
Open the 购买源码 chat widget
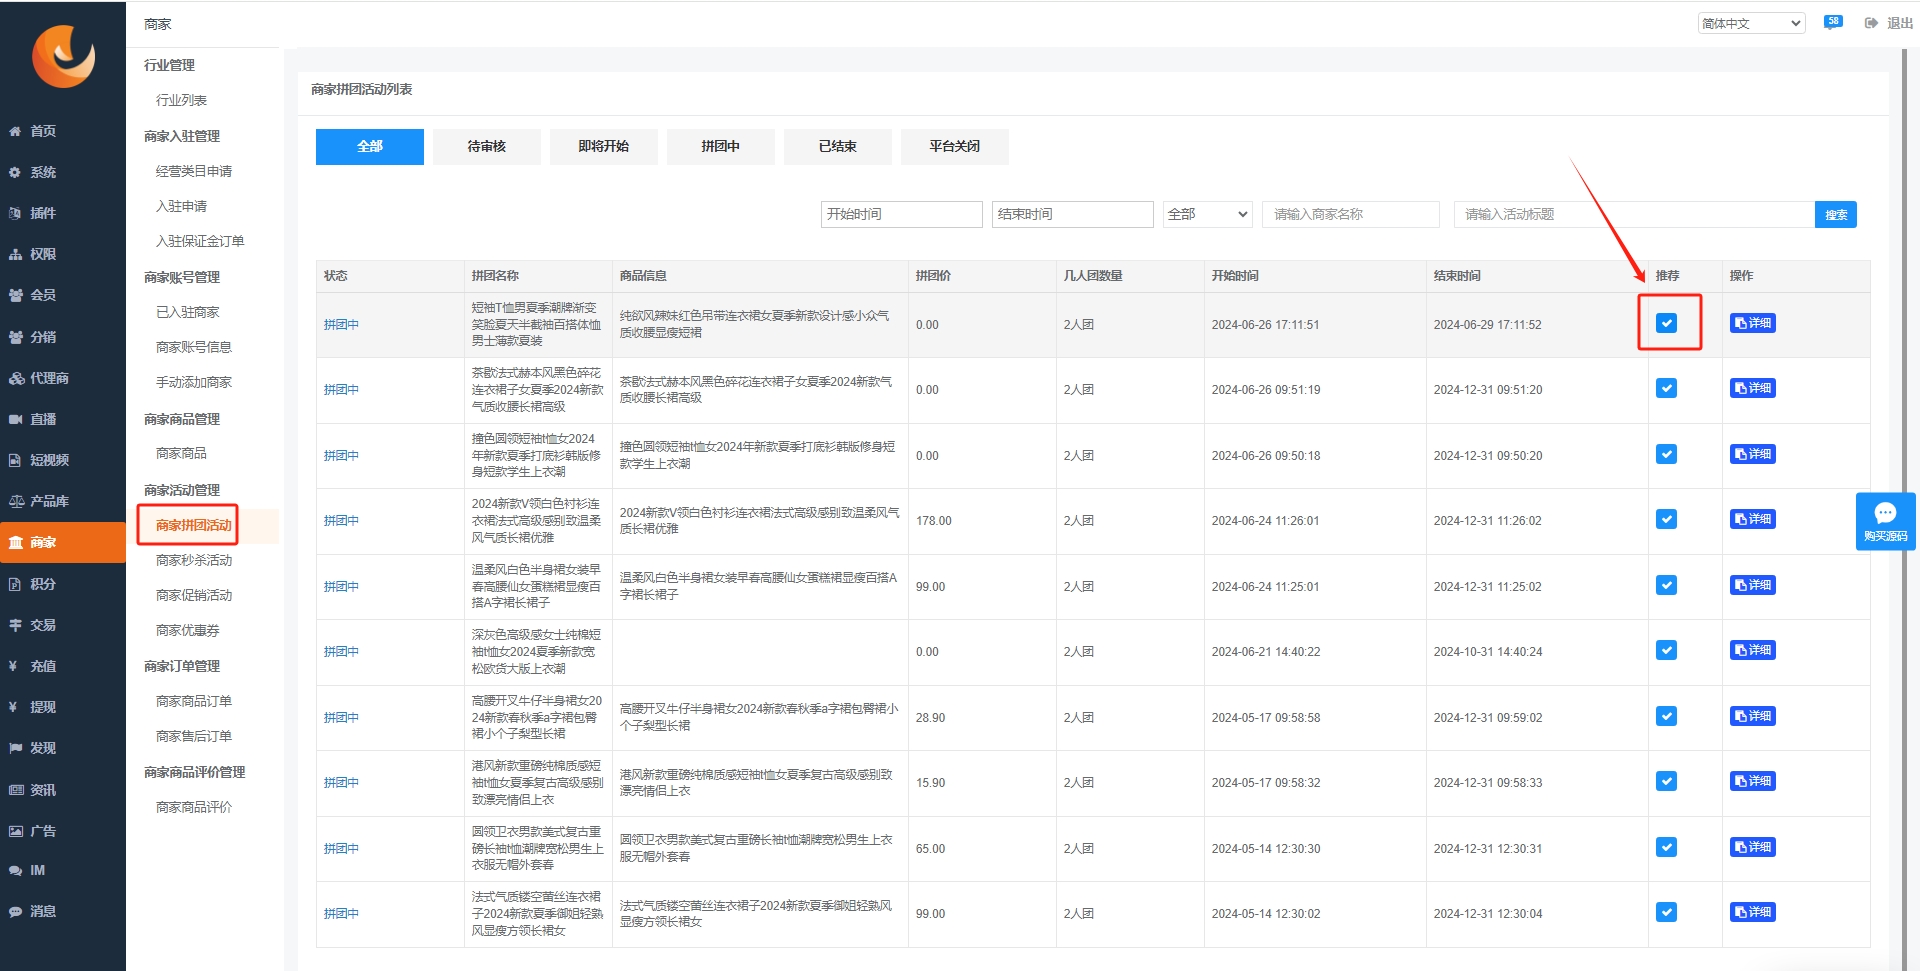tap(1885, 521)
